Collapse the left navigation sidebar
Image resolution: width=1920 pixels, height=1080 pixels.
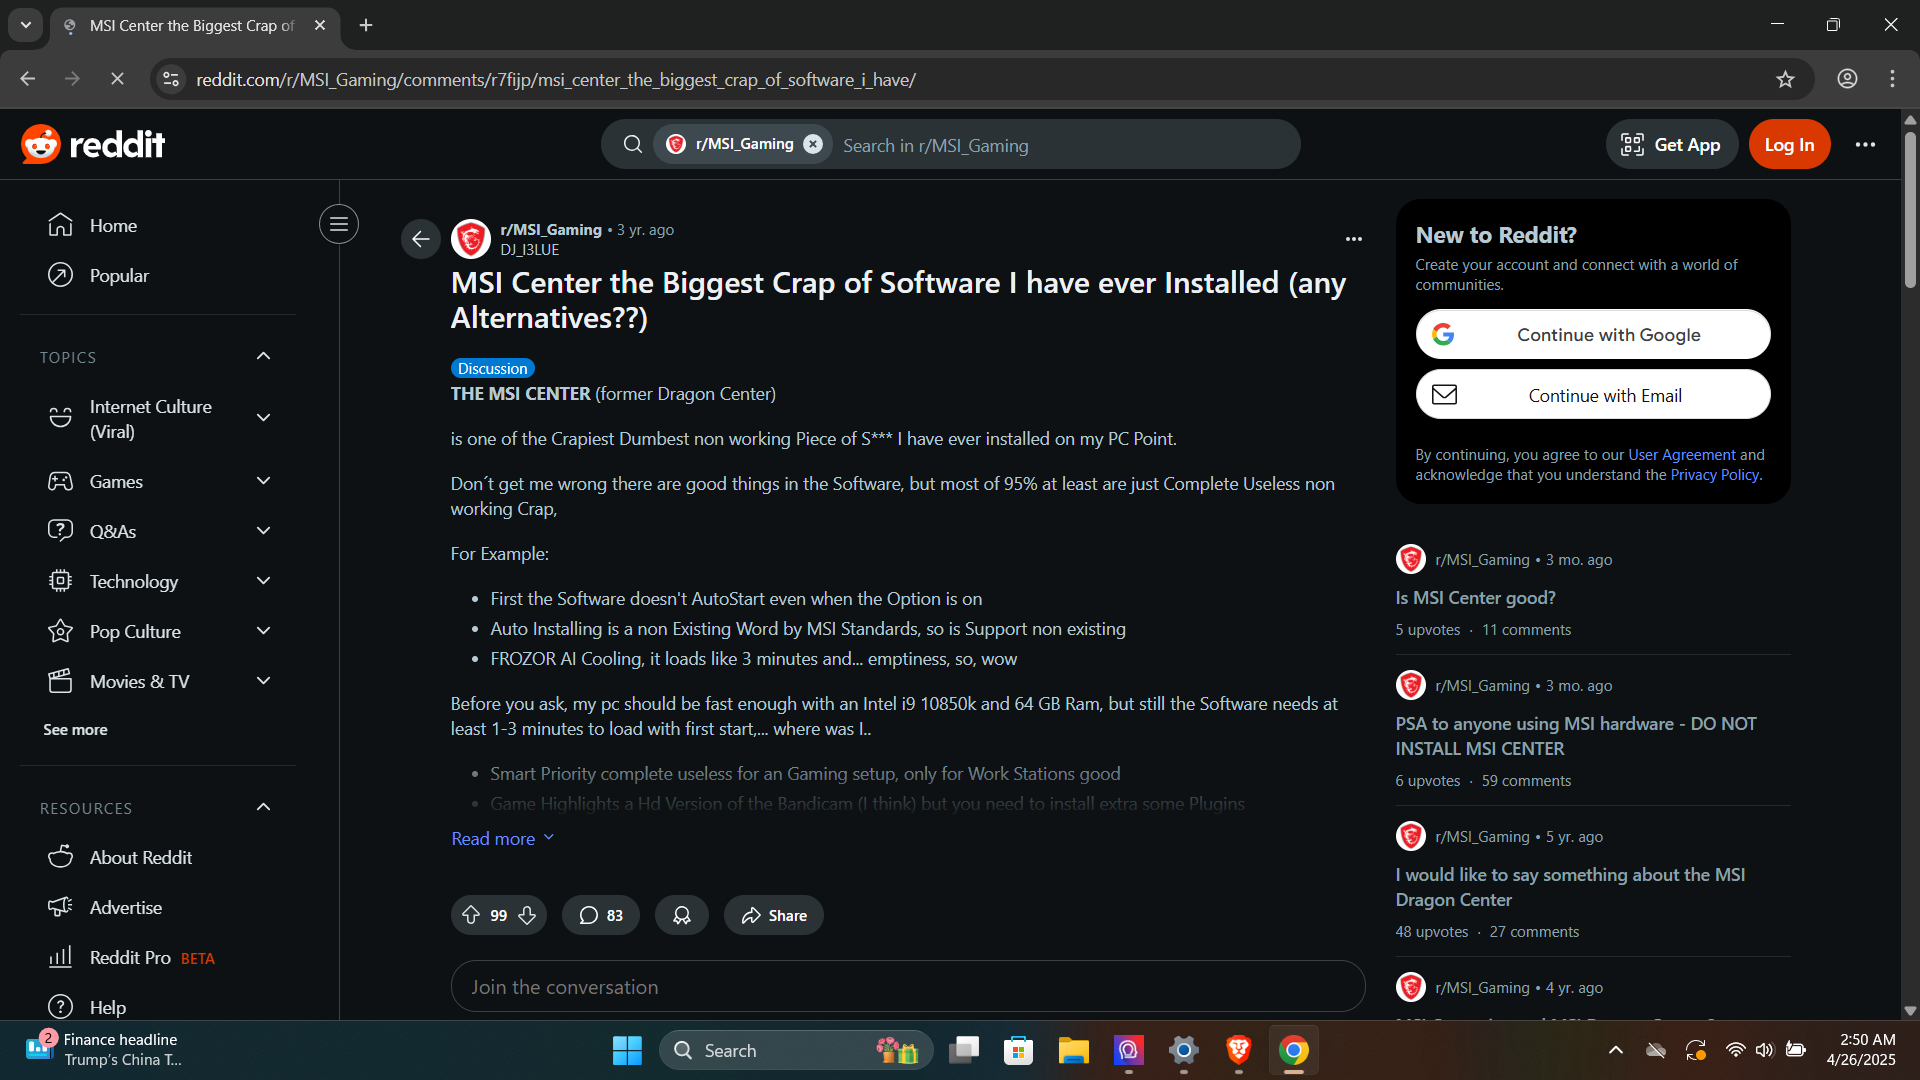pyautogui.click(x=339, y=224)
